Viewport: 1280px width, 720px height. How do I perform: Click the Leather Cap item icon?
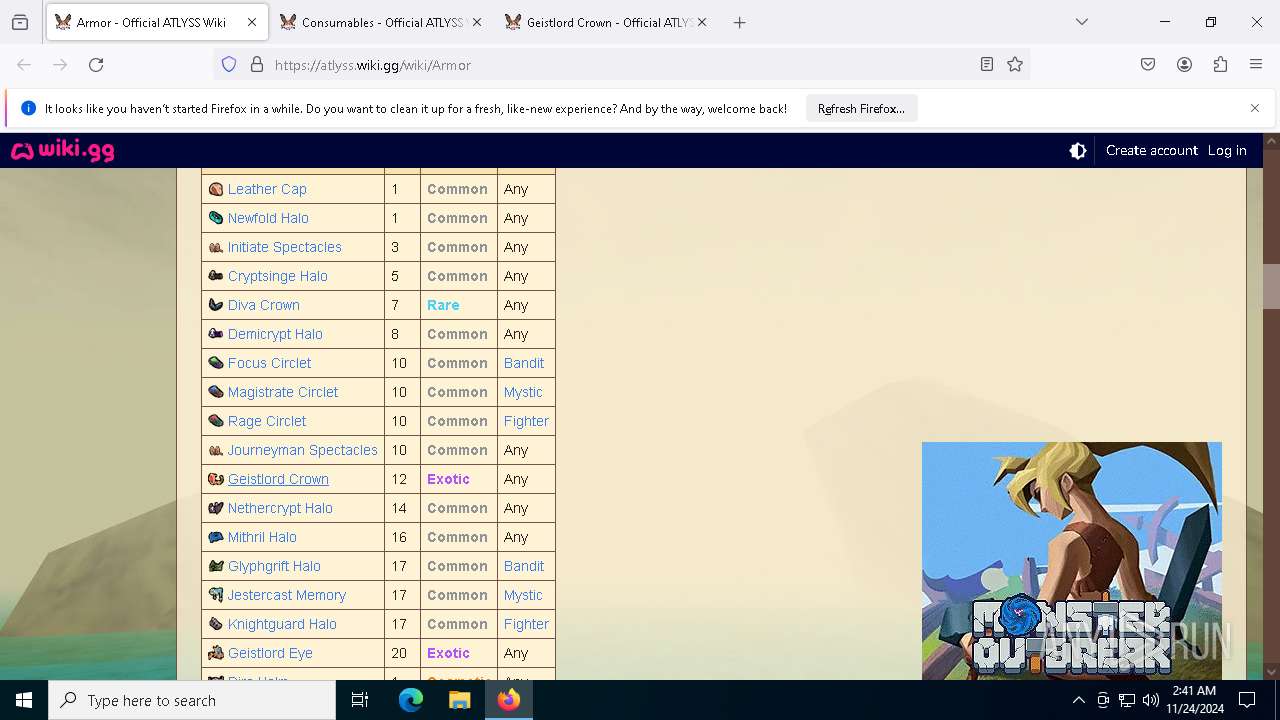coord(216,189)
